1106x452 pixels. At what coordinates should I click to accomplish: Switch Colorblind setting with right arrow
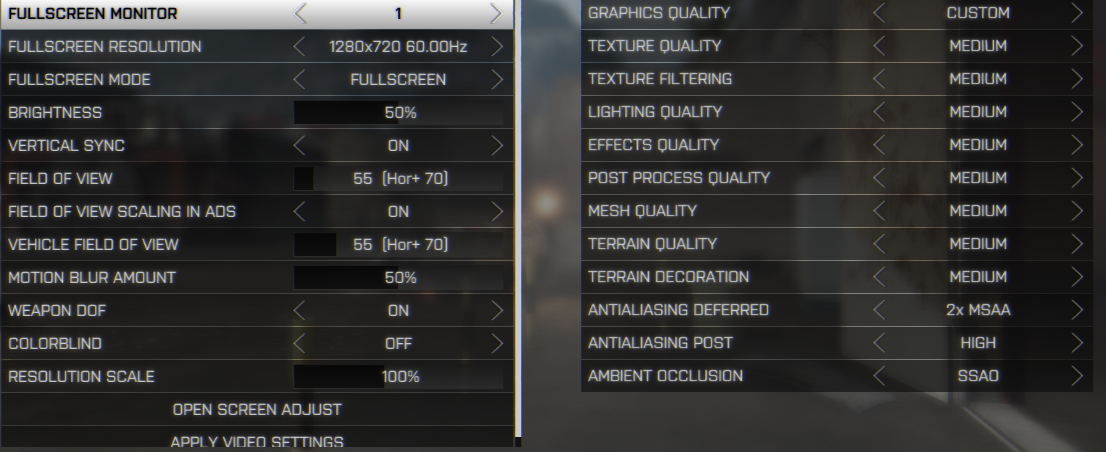coord(497,343)
